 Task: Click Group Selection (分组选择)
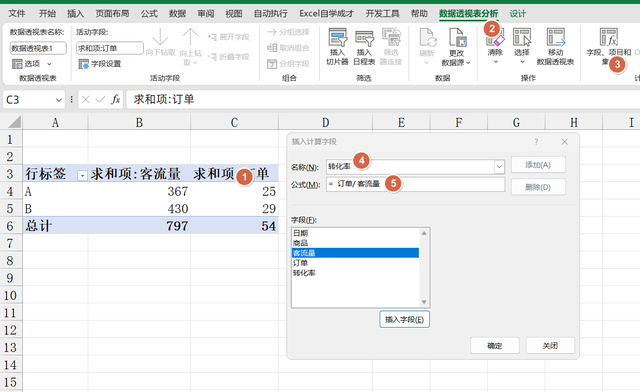(x=289, y=32)
